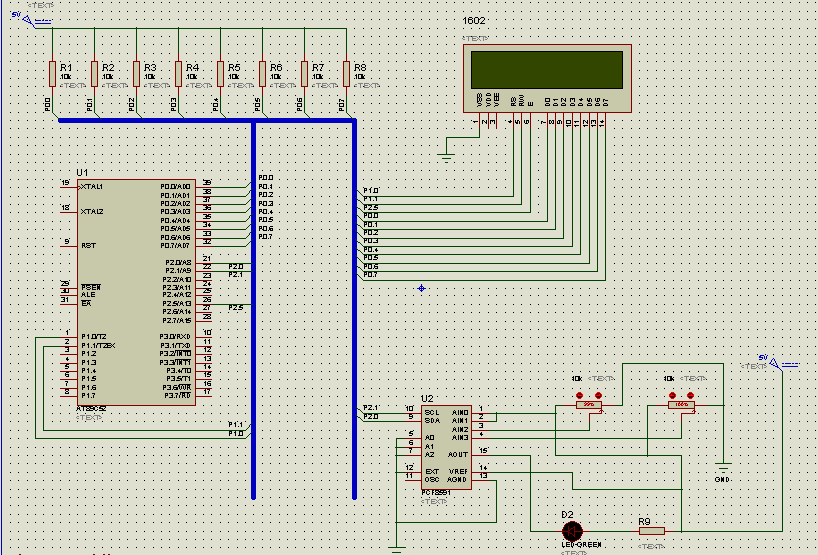Click the 'AT89C52' part name label

click(x=91, y=409)
